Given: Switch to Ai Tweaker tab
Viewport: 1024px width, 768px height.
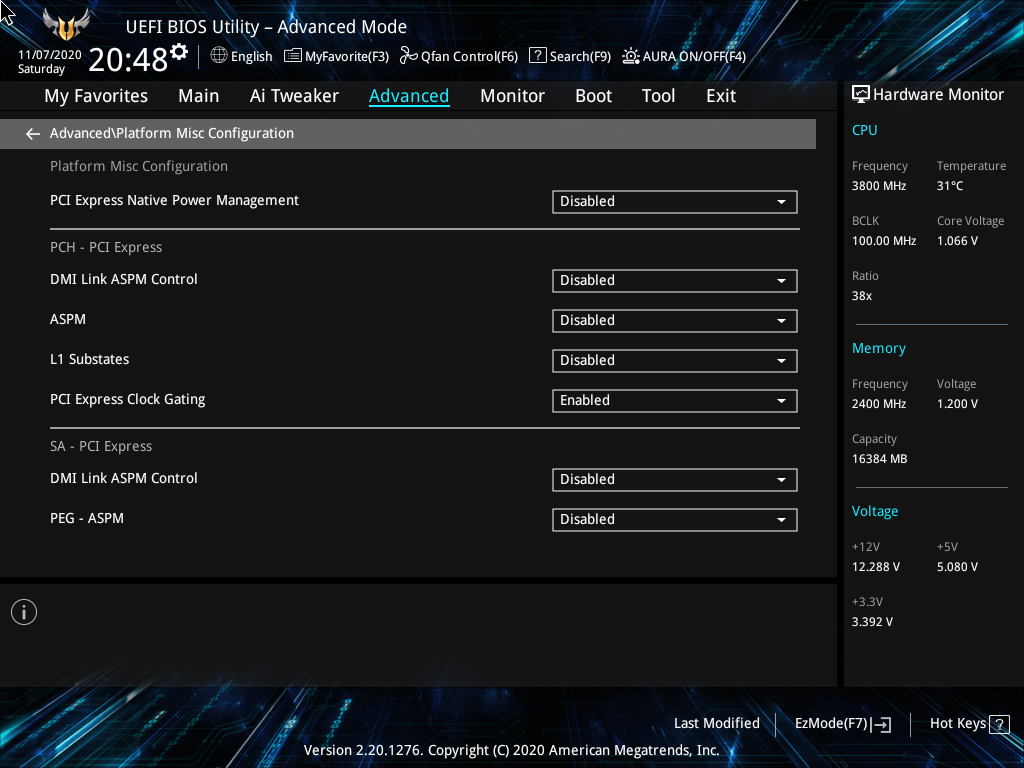Looking at the screenshot, I should [x=294, y=96].
